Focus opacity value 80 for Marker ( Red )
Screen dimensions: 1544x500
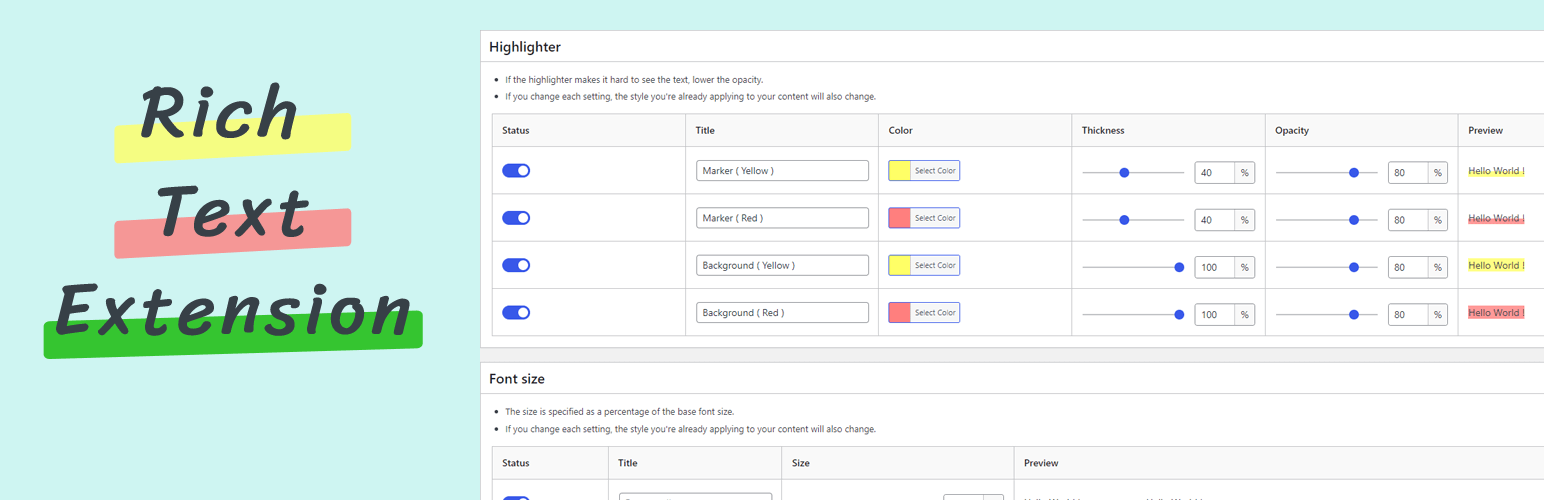click(1407, 220)
